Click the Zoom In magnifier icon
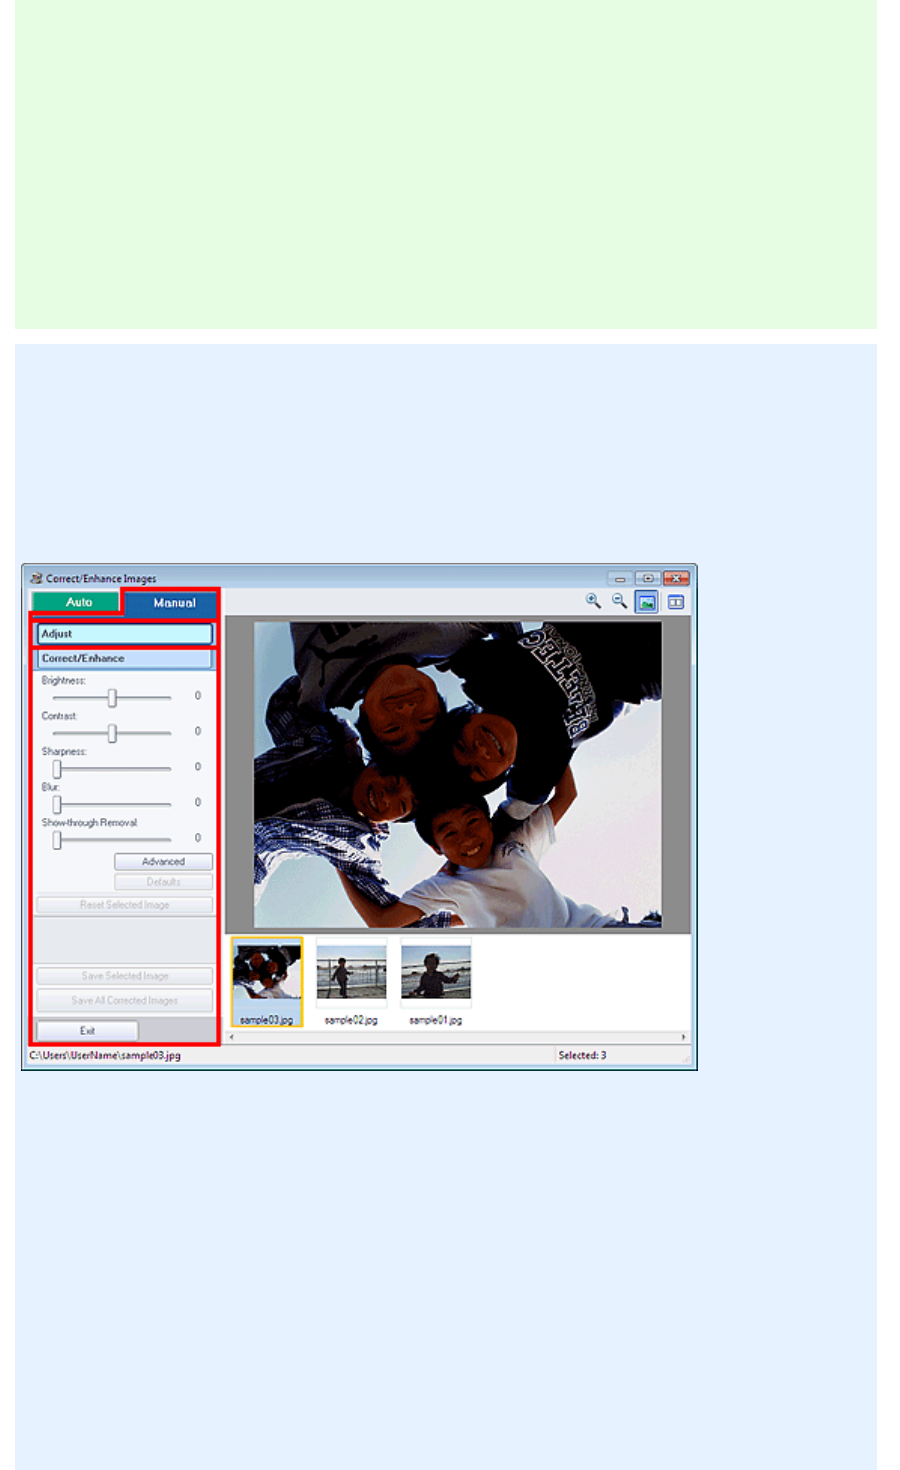 [x=593, y=601]
